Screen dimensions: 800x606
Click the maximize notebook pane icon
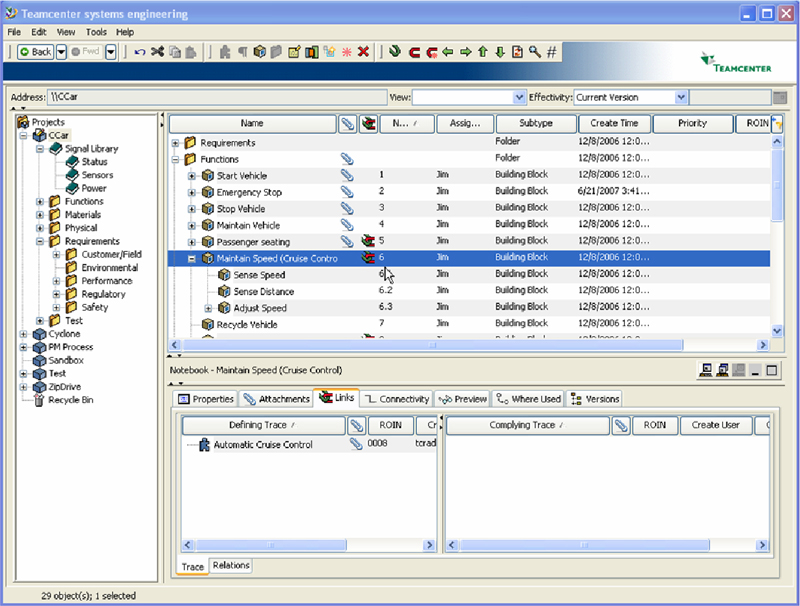[x=771, y=370]
